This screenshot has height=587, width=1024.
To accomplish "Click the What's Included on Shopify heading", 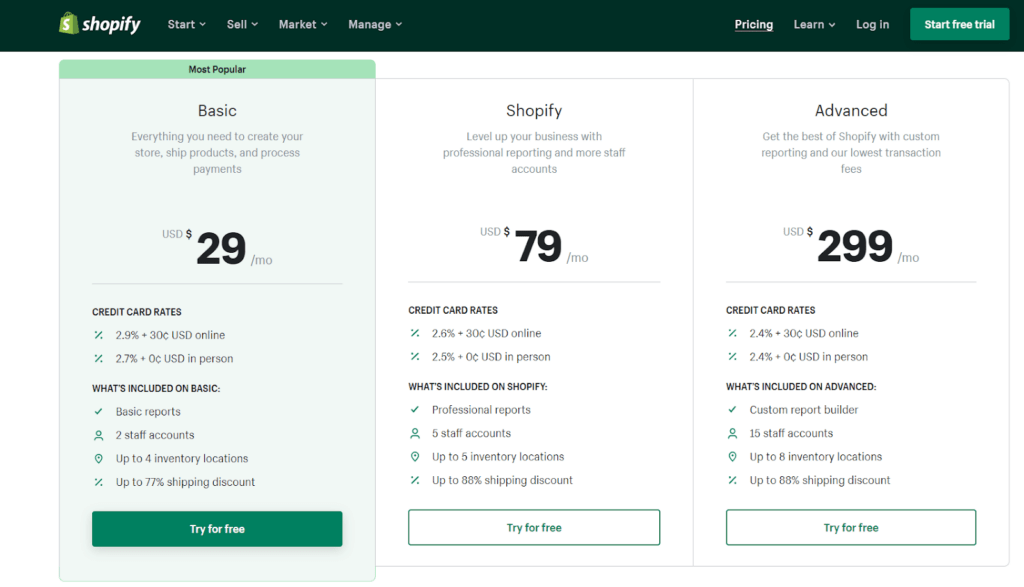I will pos(478,387).
